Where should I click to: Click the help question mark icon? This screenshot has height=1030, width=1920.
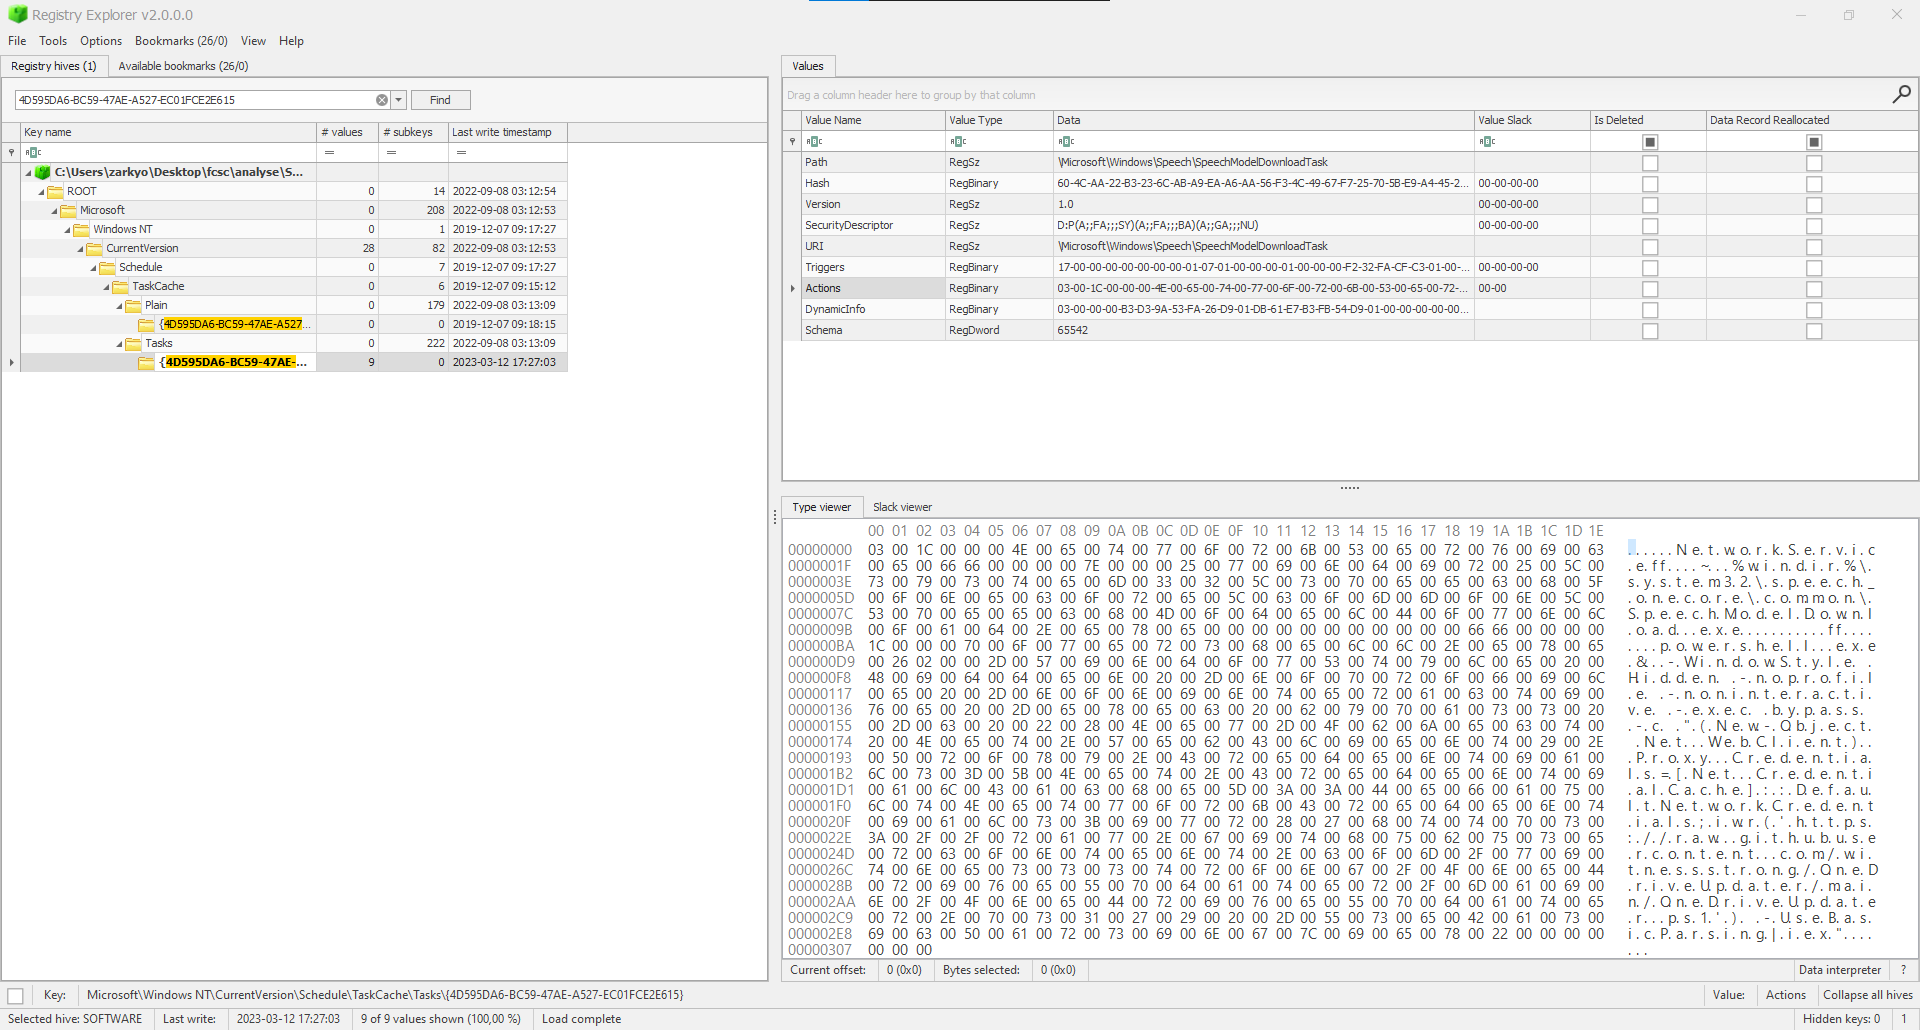coord(1904,970)
